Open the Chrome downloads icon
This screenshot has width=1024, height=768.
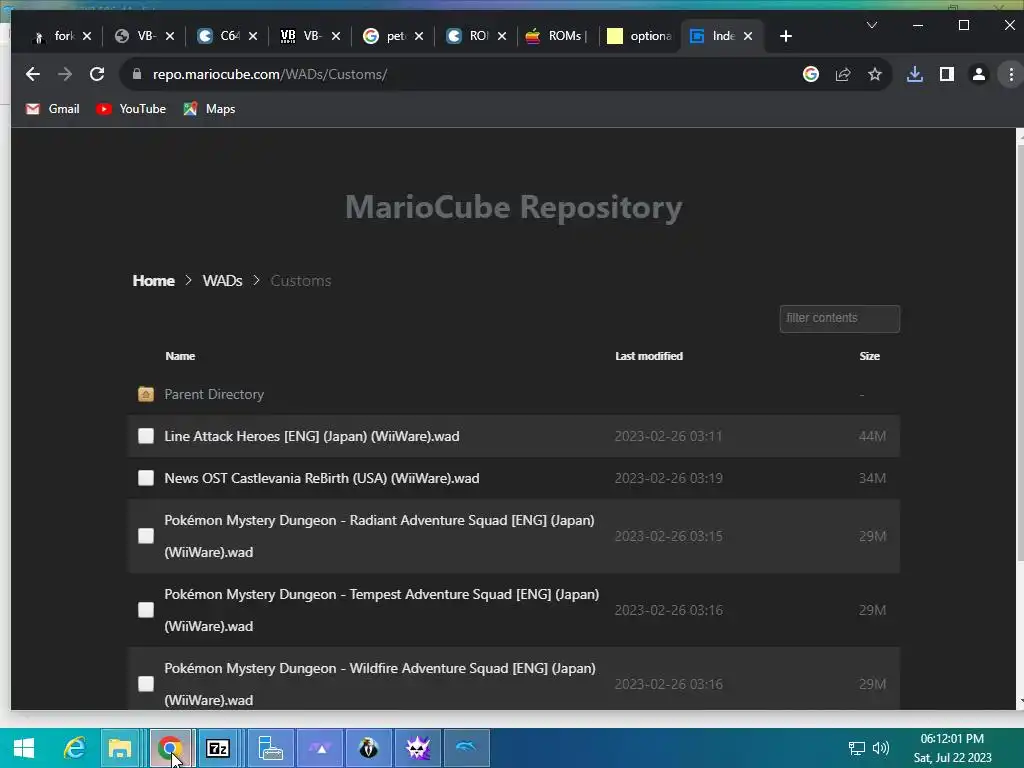pos(914,74)
